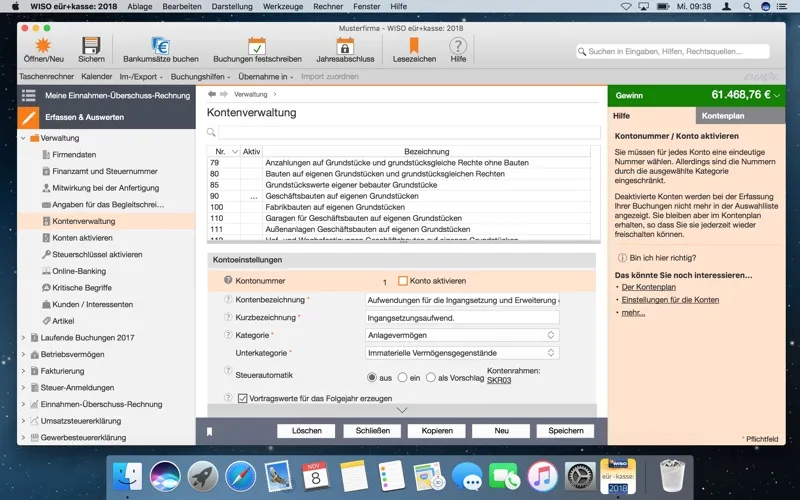
Task: Open the Kategorie dropdown Anlagevermögen
Action: pyautogui.click(x=462, y=335)
